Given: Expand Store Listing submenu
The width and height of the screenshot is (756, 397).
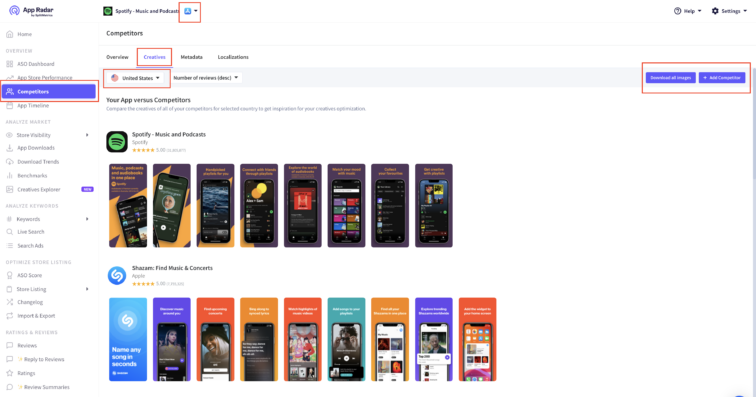Looking at the screenshot, I should (x=87, y=289).
